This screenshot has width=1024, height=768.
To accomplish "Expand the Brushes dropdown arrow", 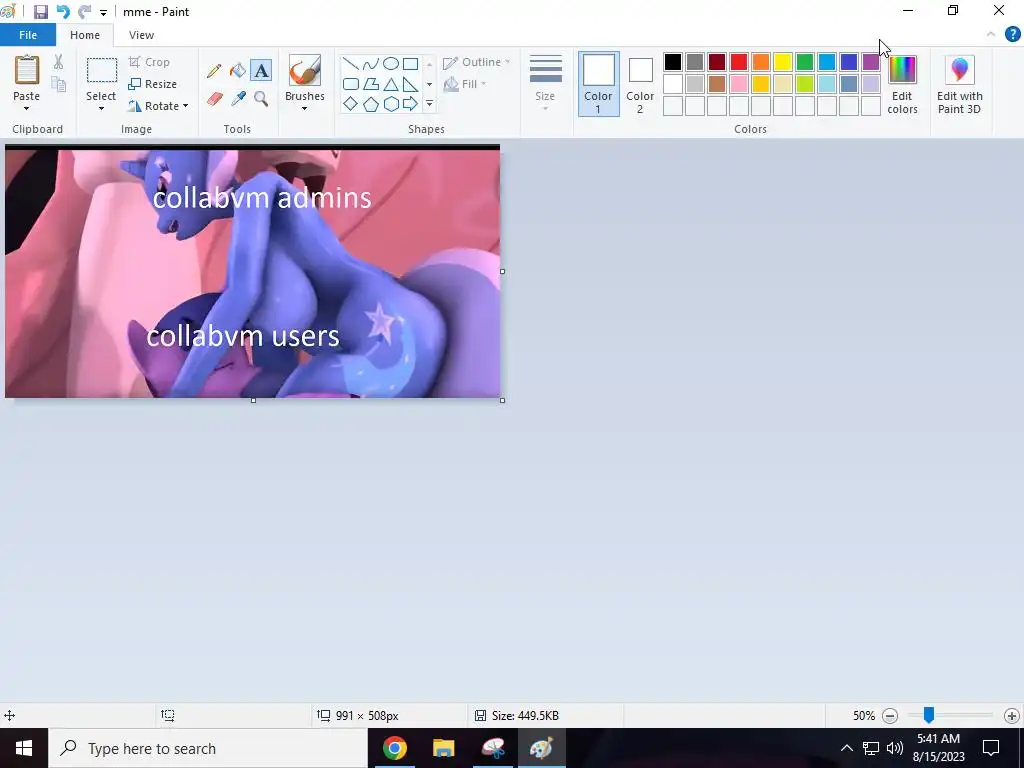I will (304, 109).
